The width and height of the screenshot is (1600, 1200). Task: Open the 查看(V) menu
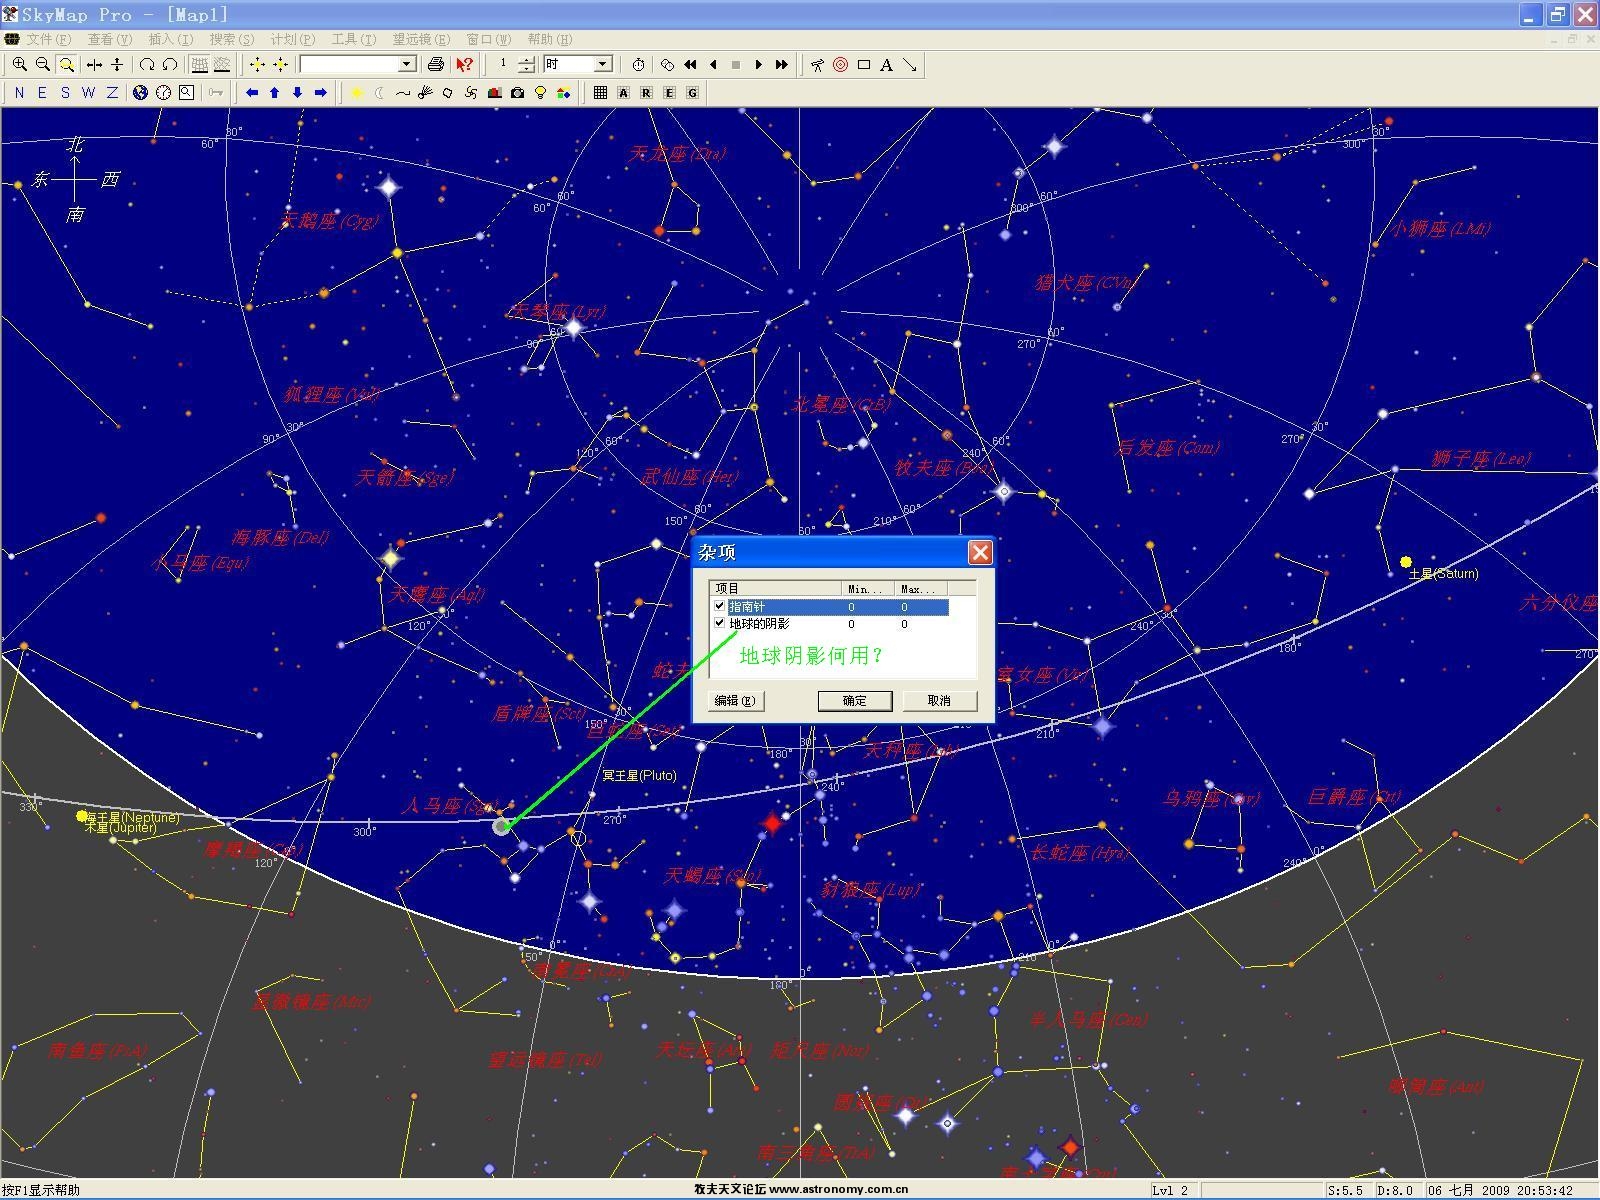110,39
